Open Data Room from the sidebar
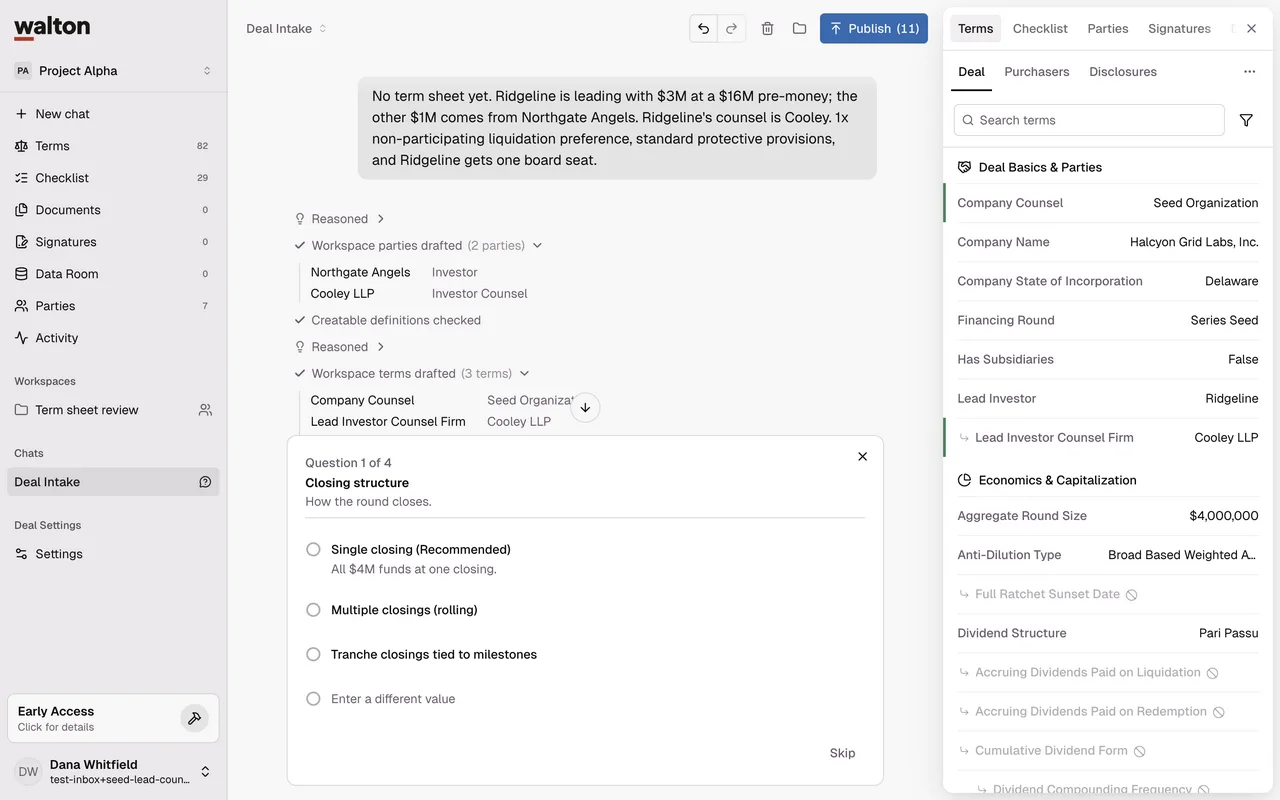This screenshot has width=1280, height=800. coord(113,274)
